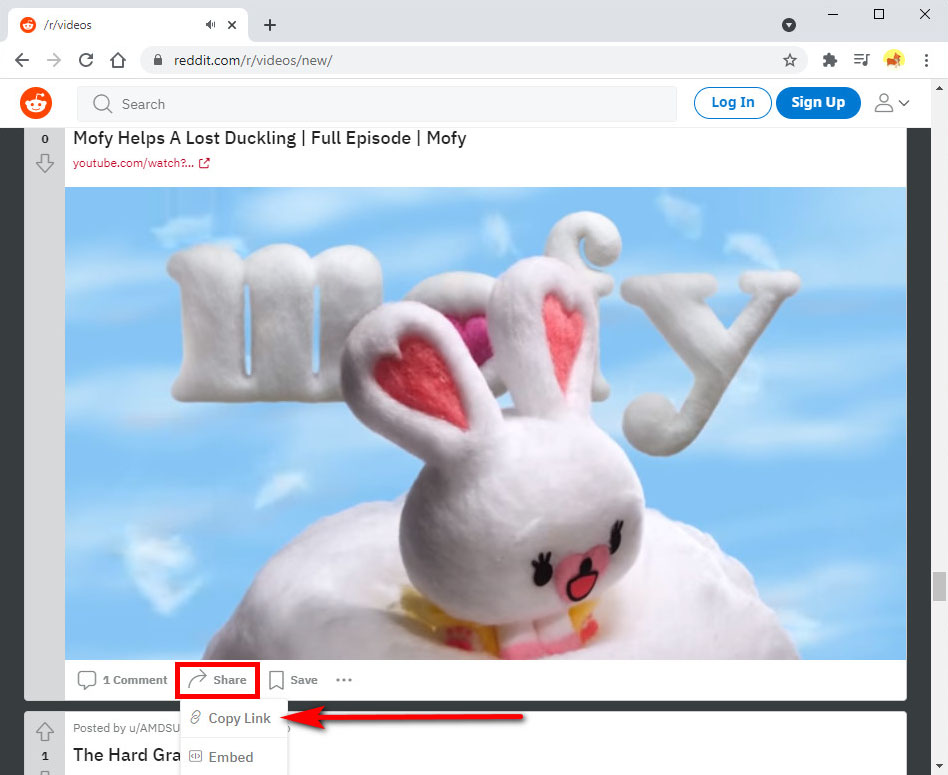Click the Search field on Reddit

(377, 104)
